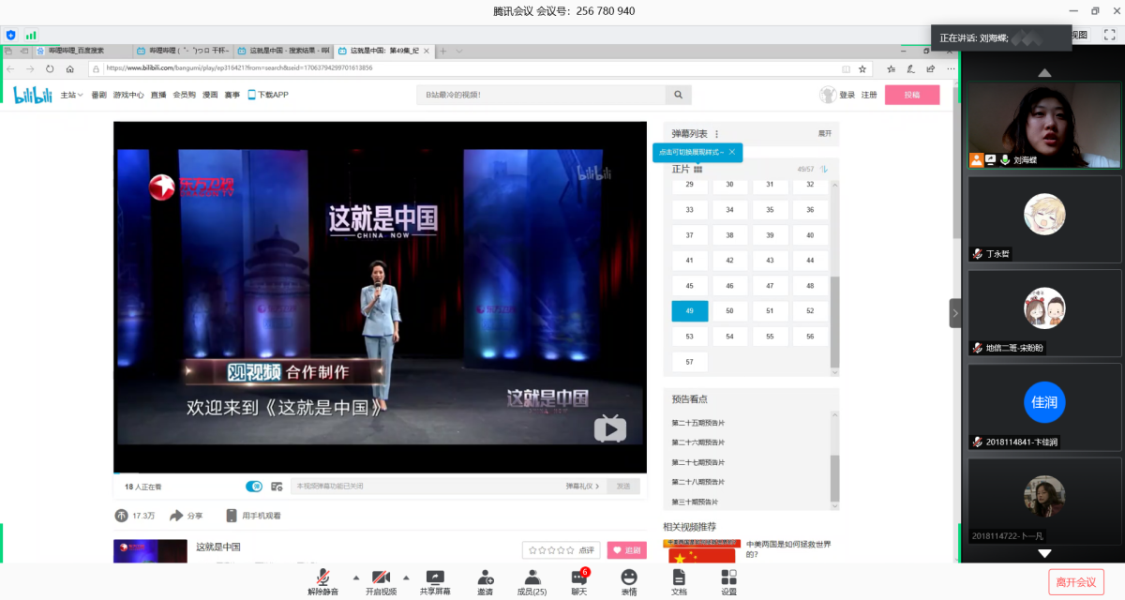Open danmaku list more options dots
Image resolution: width=1125 pixels, height=600 pixels.
coord(717,134)
